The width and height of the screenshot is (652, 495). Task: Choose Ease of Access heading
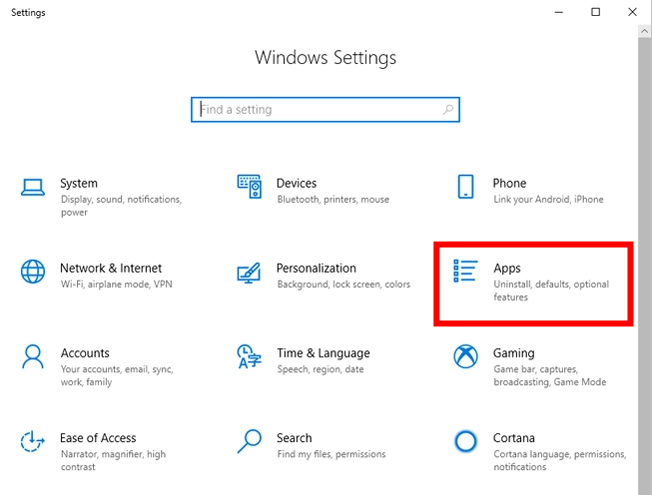point(98,438)
